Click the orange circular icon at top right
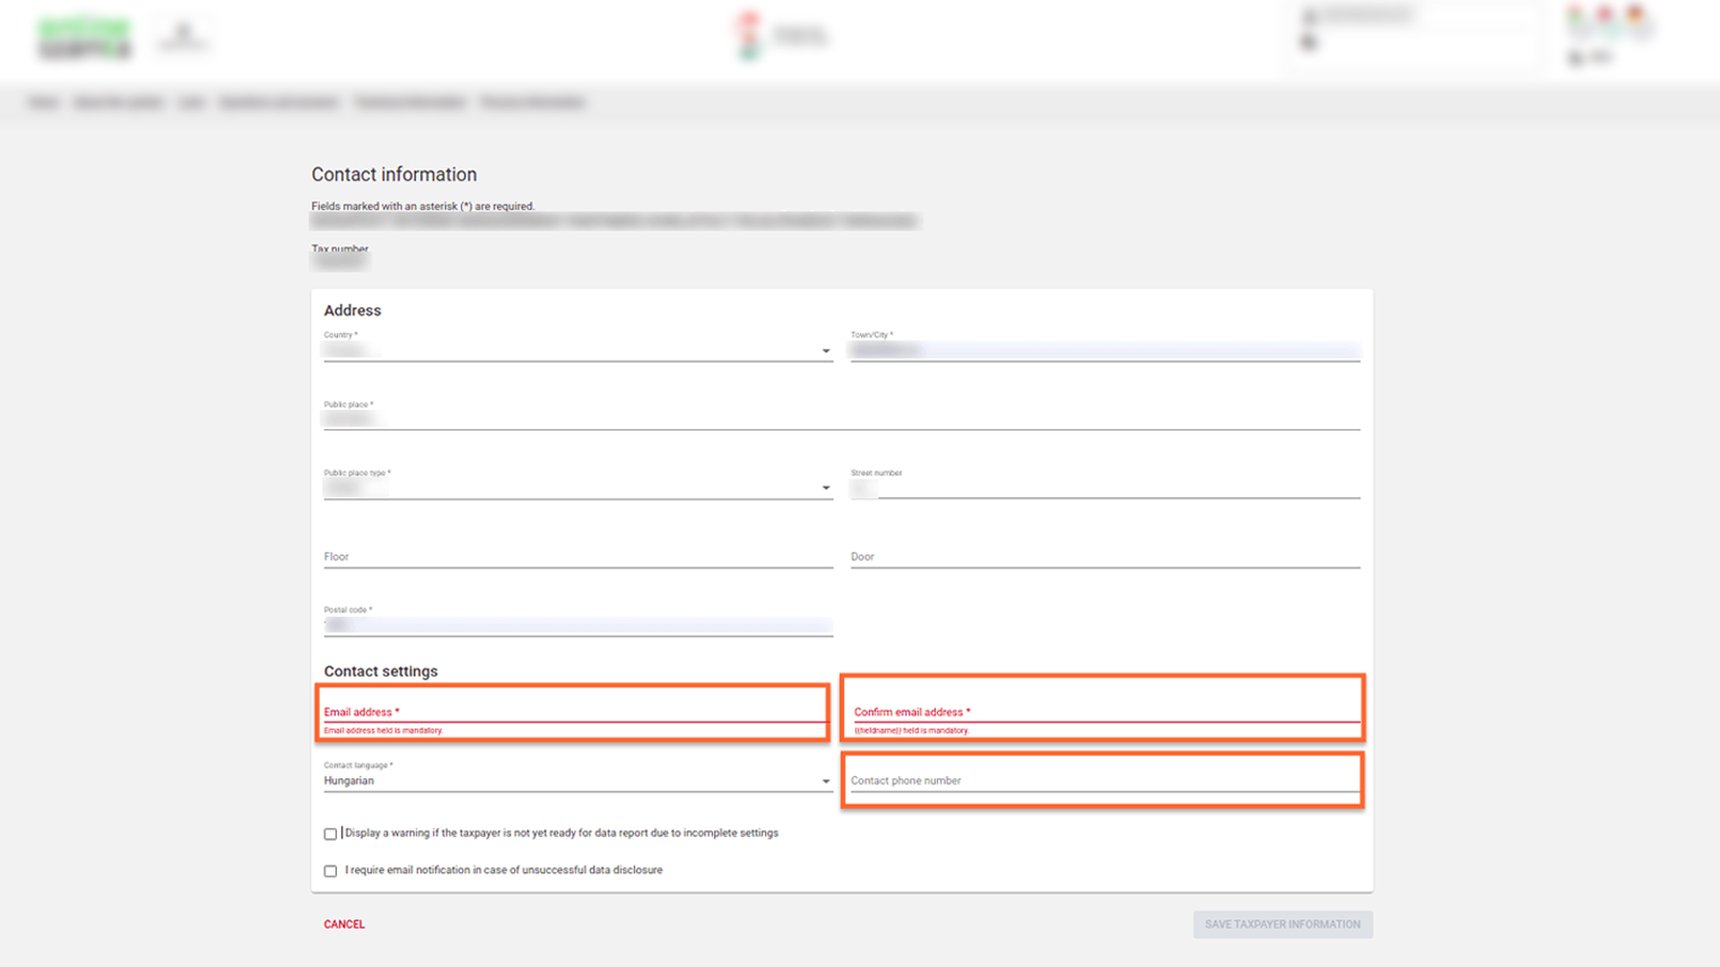The image size is (1720, 967). pyautogui.click(x=1636, y=16)
